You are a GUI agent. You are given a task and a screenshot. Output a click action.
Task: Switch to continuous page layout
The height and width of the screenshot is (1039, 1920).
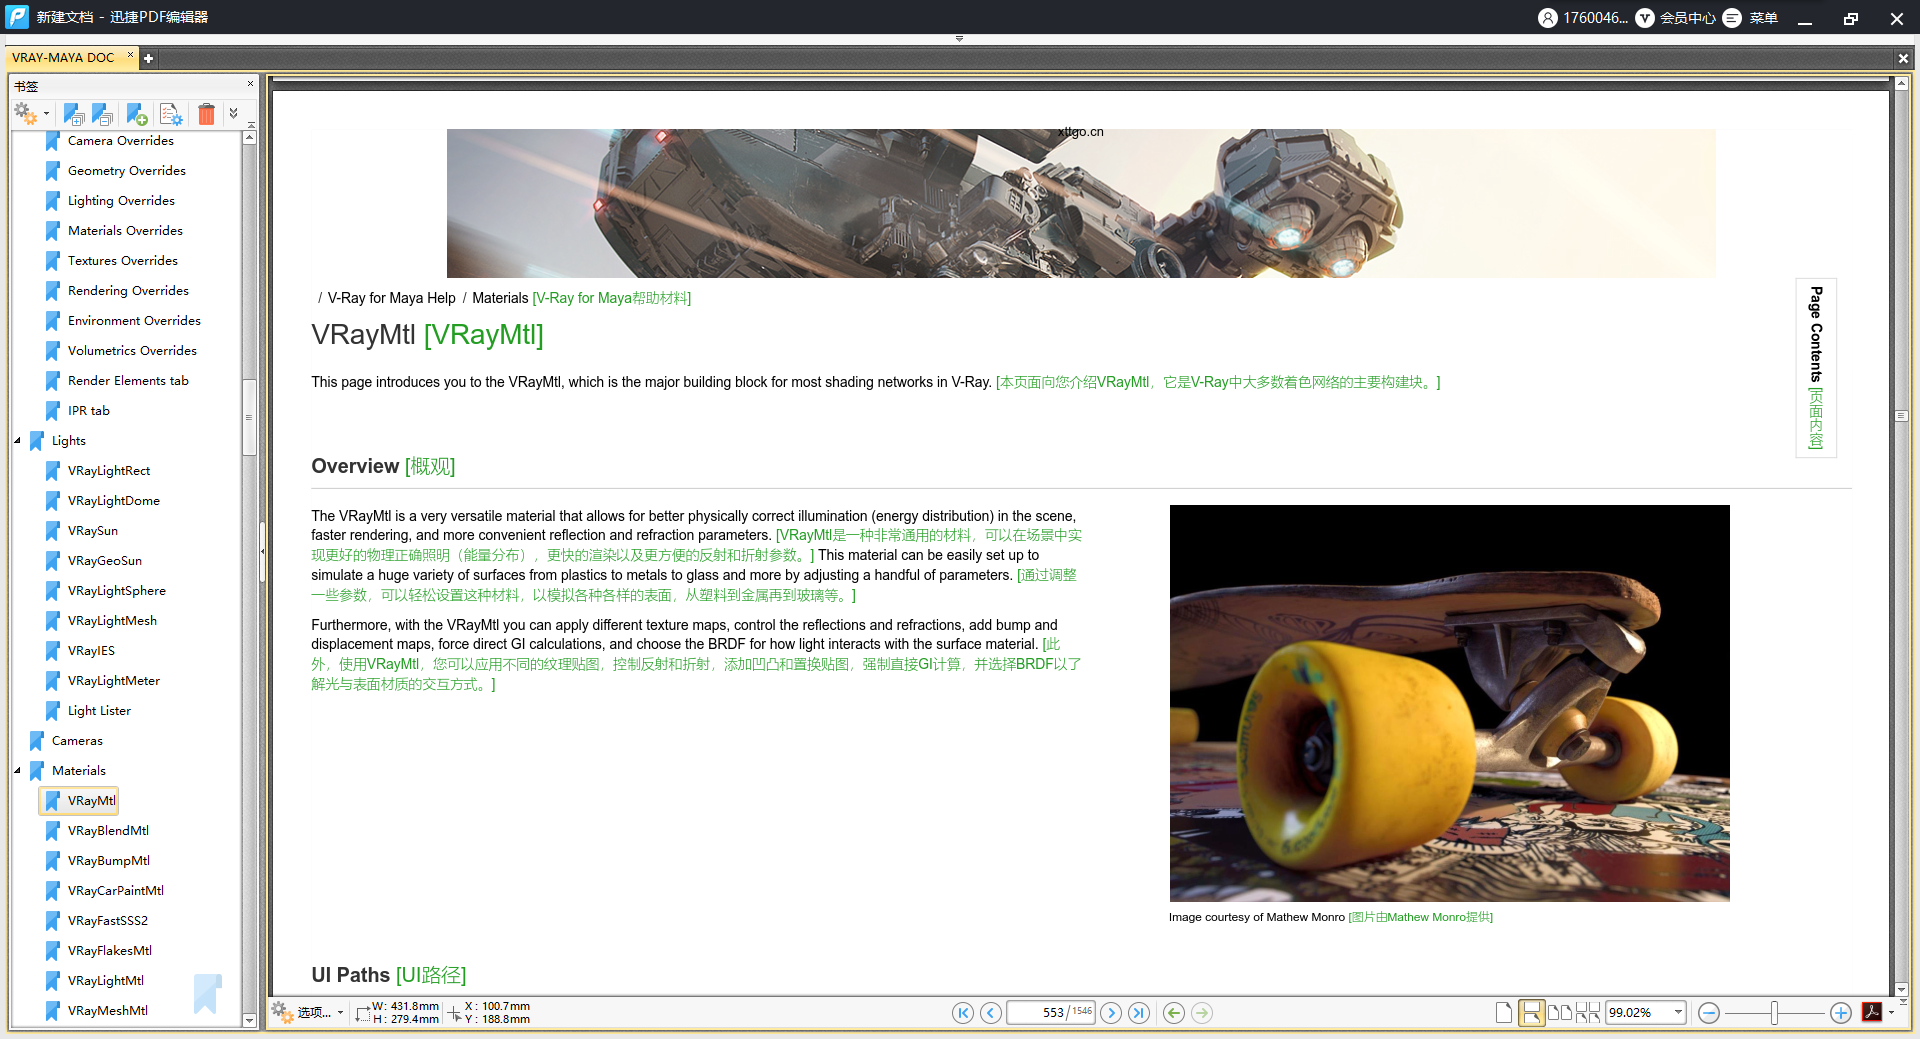coord(1531,1013)
